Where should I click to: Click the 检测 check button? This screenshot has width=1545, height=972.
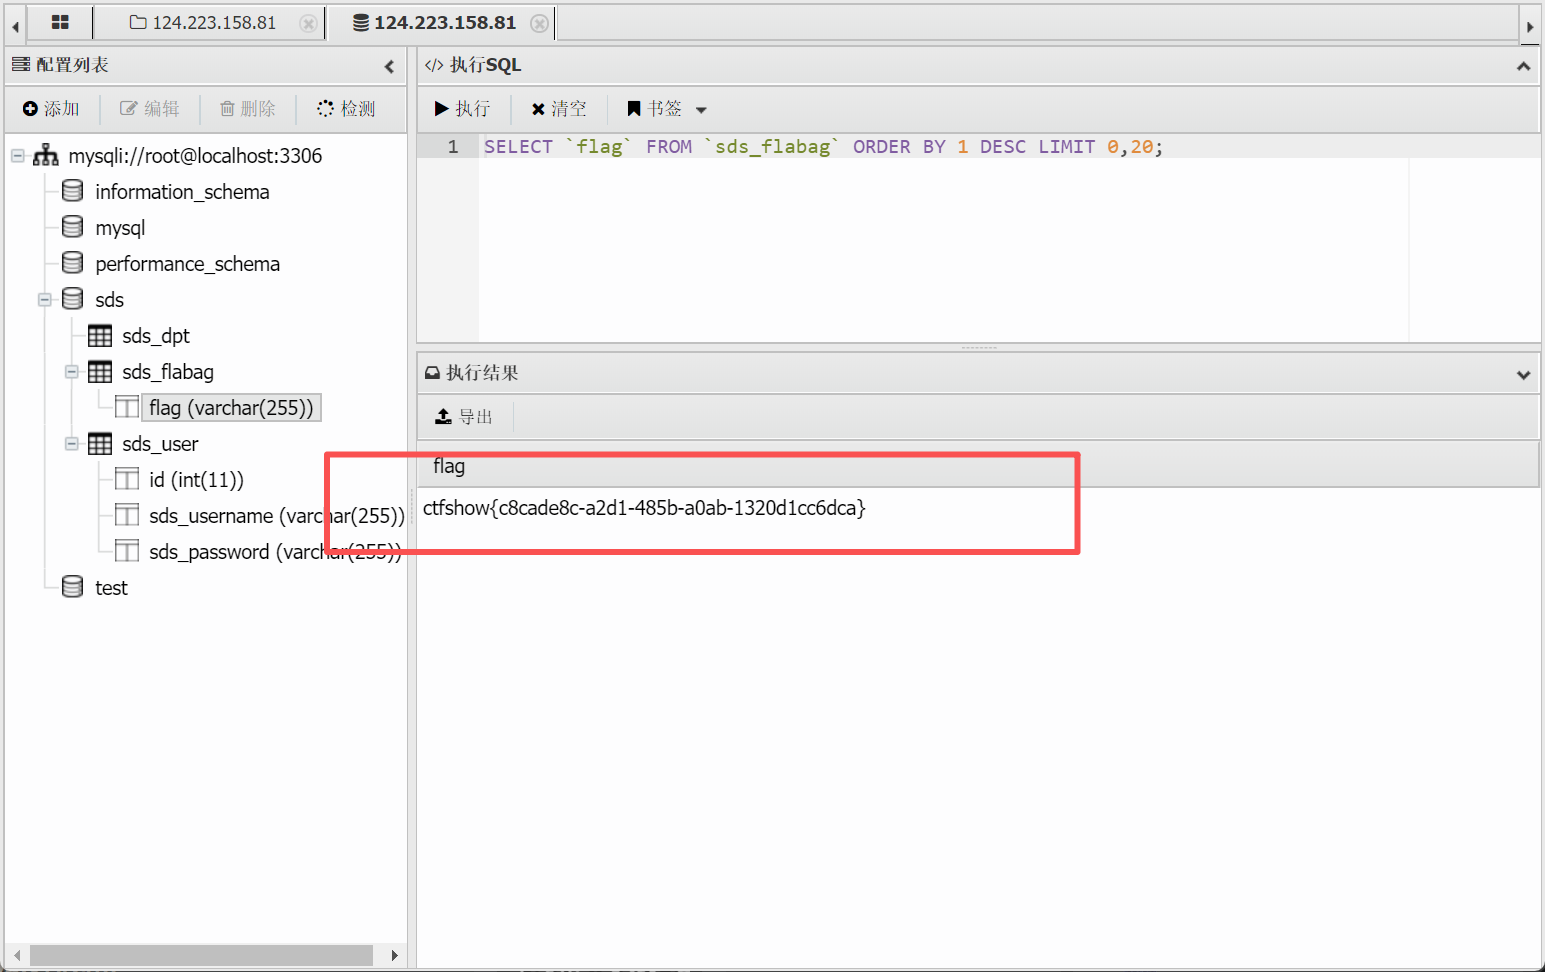point(346,108)
